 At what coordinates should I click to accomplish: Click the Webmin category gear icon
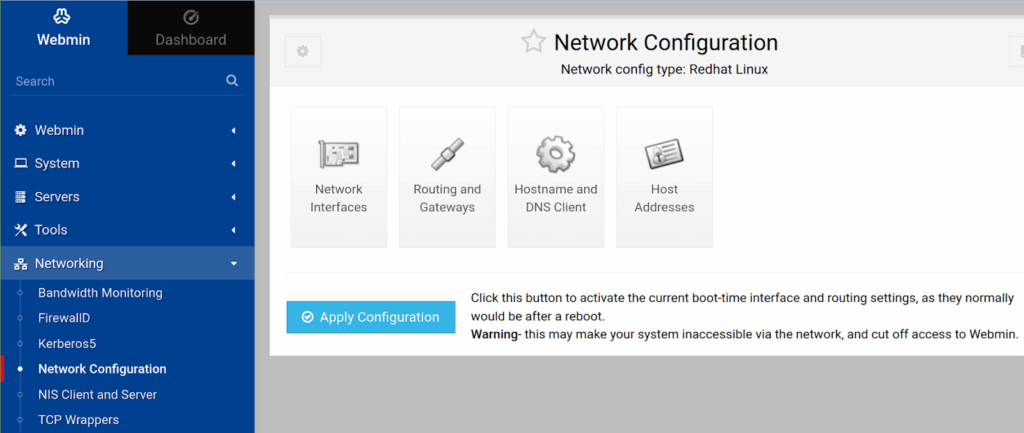point(21,130)
